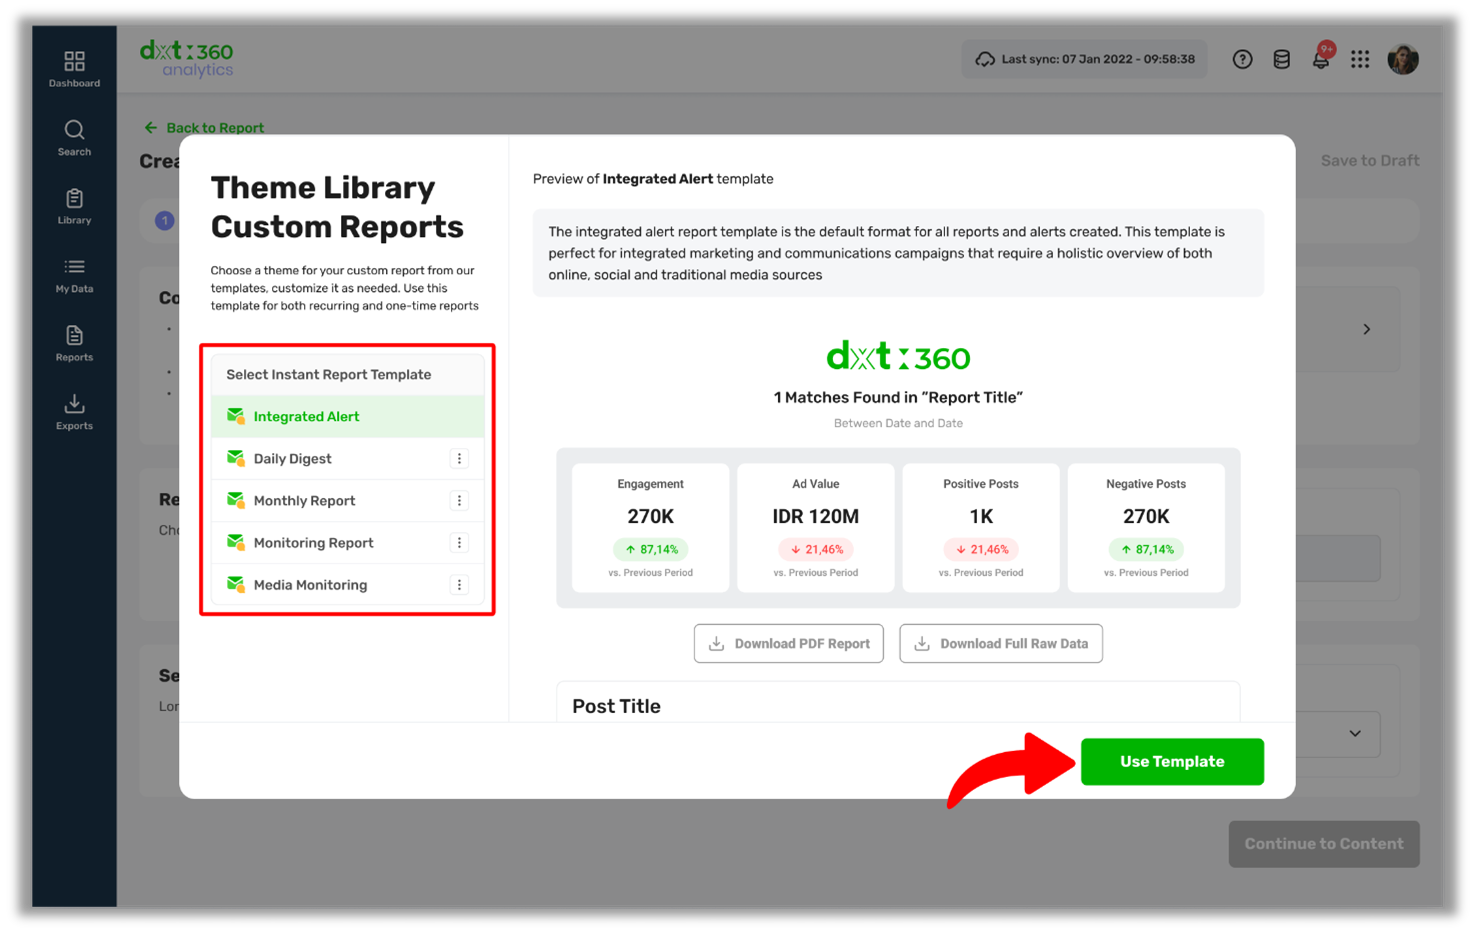This screenshot has height=934, width=1475.
Task: Go to Library in the sidebar
Action: click(x=74, y=206)
